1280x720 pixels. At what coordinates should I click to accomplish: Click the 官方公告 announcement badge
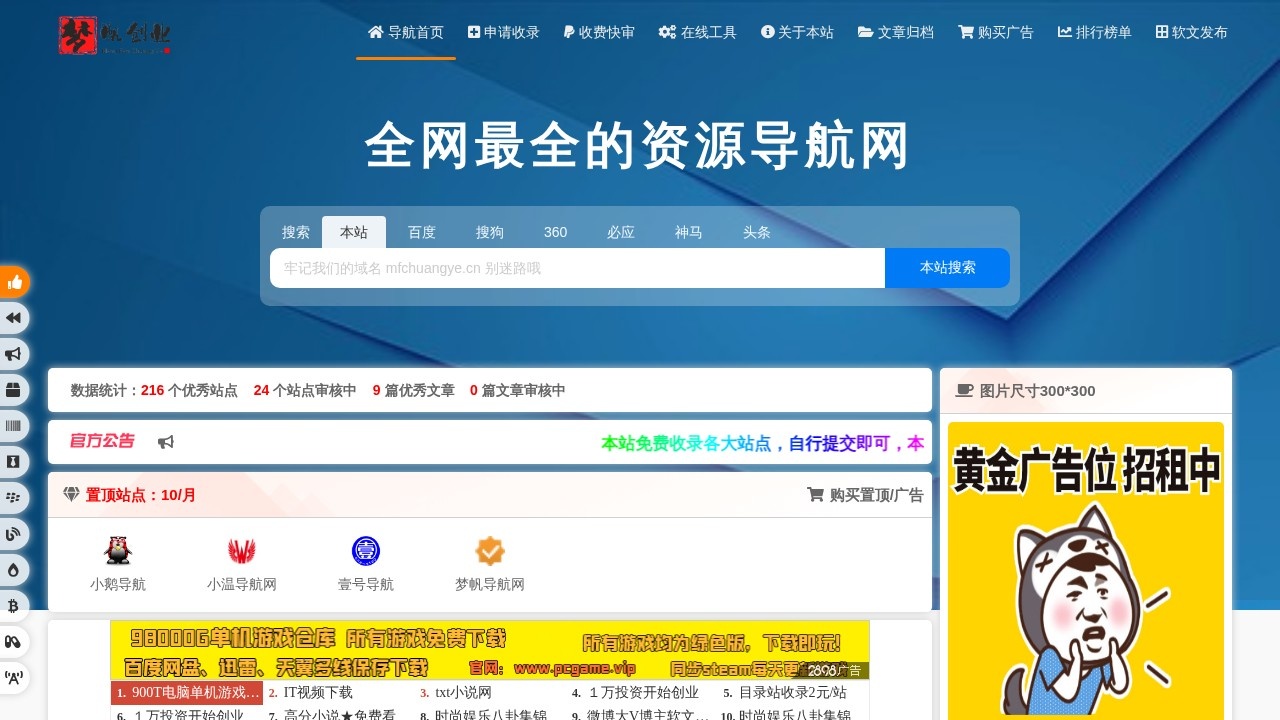(102, 441)
